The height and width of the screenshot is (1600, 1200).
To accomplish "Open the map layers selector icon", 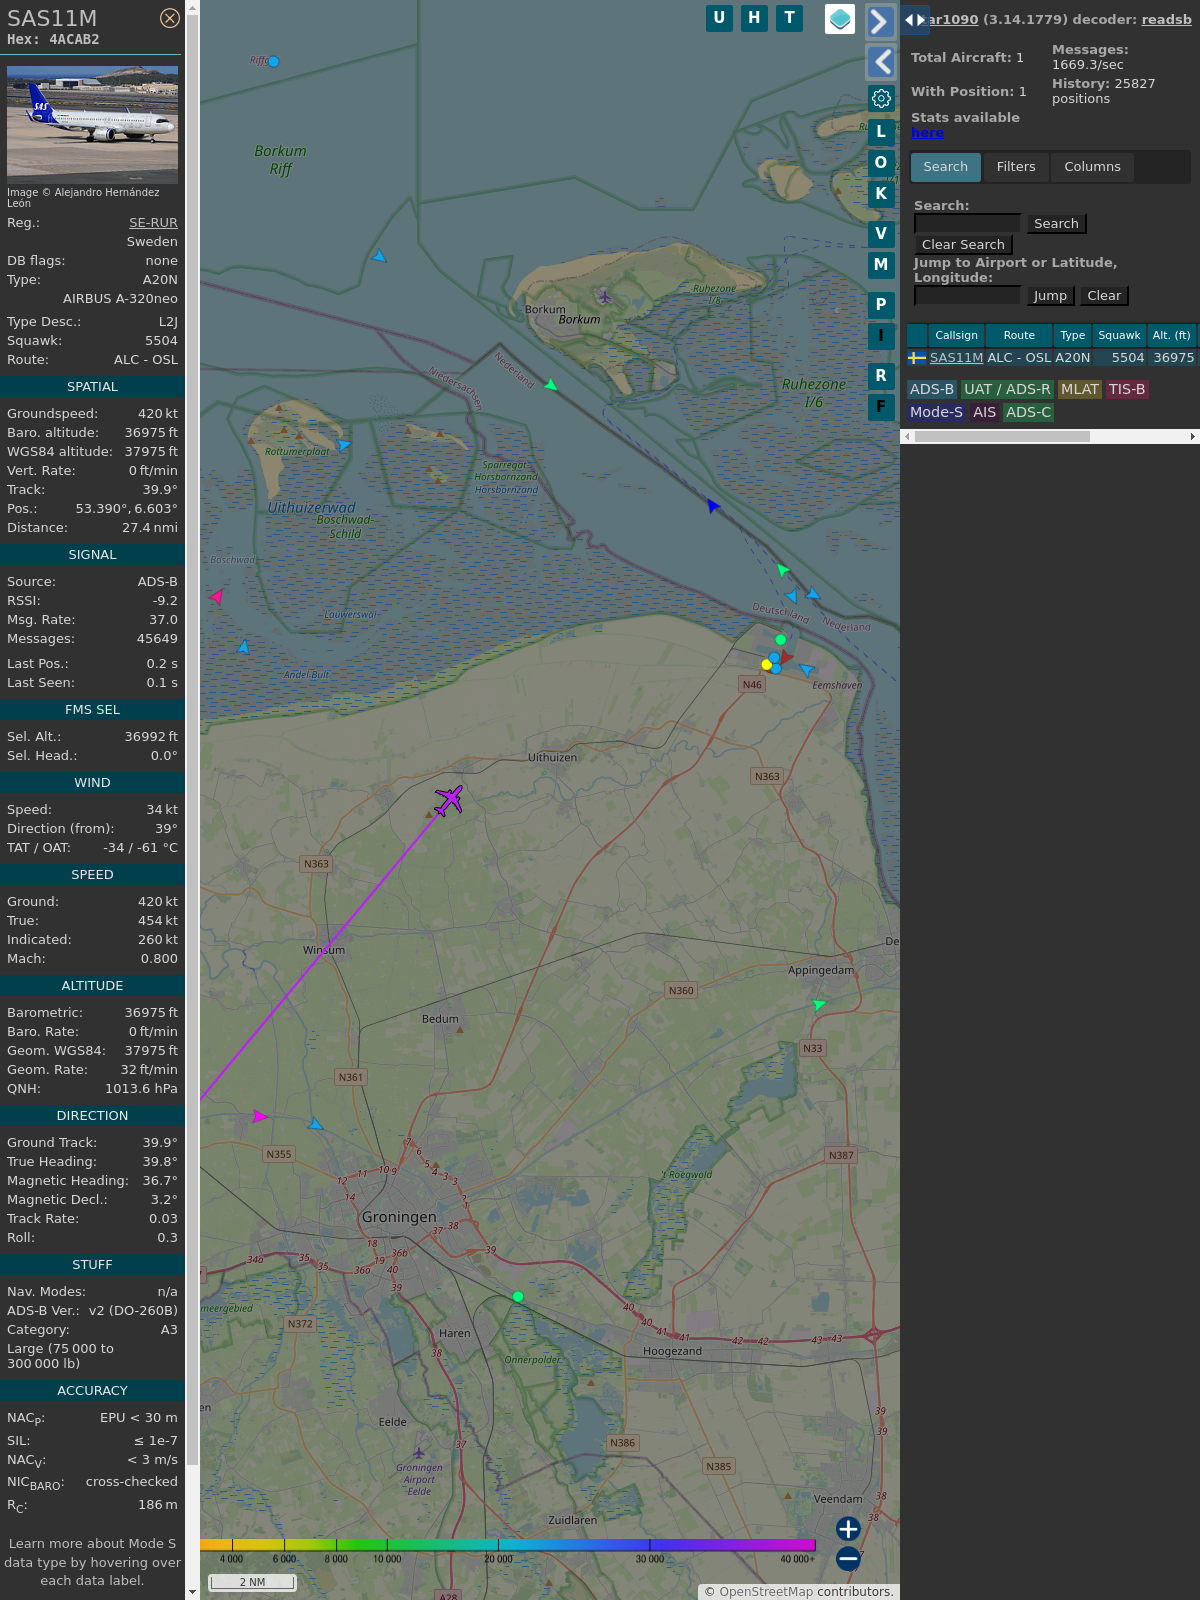I will click(x=840, y=19).
